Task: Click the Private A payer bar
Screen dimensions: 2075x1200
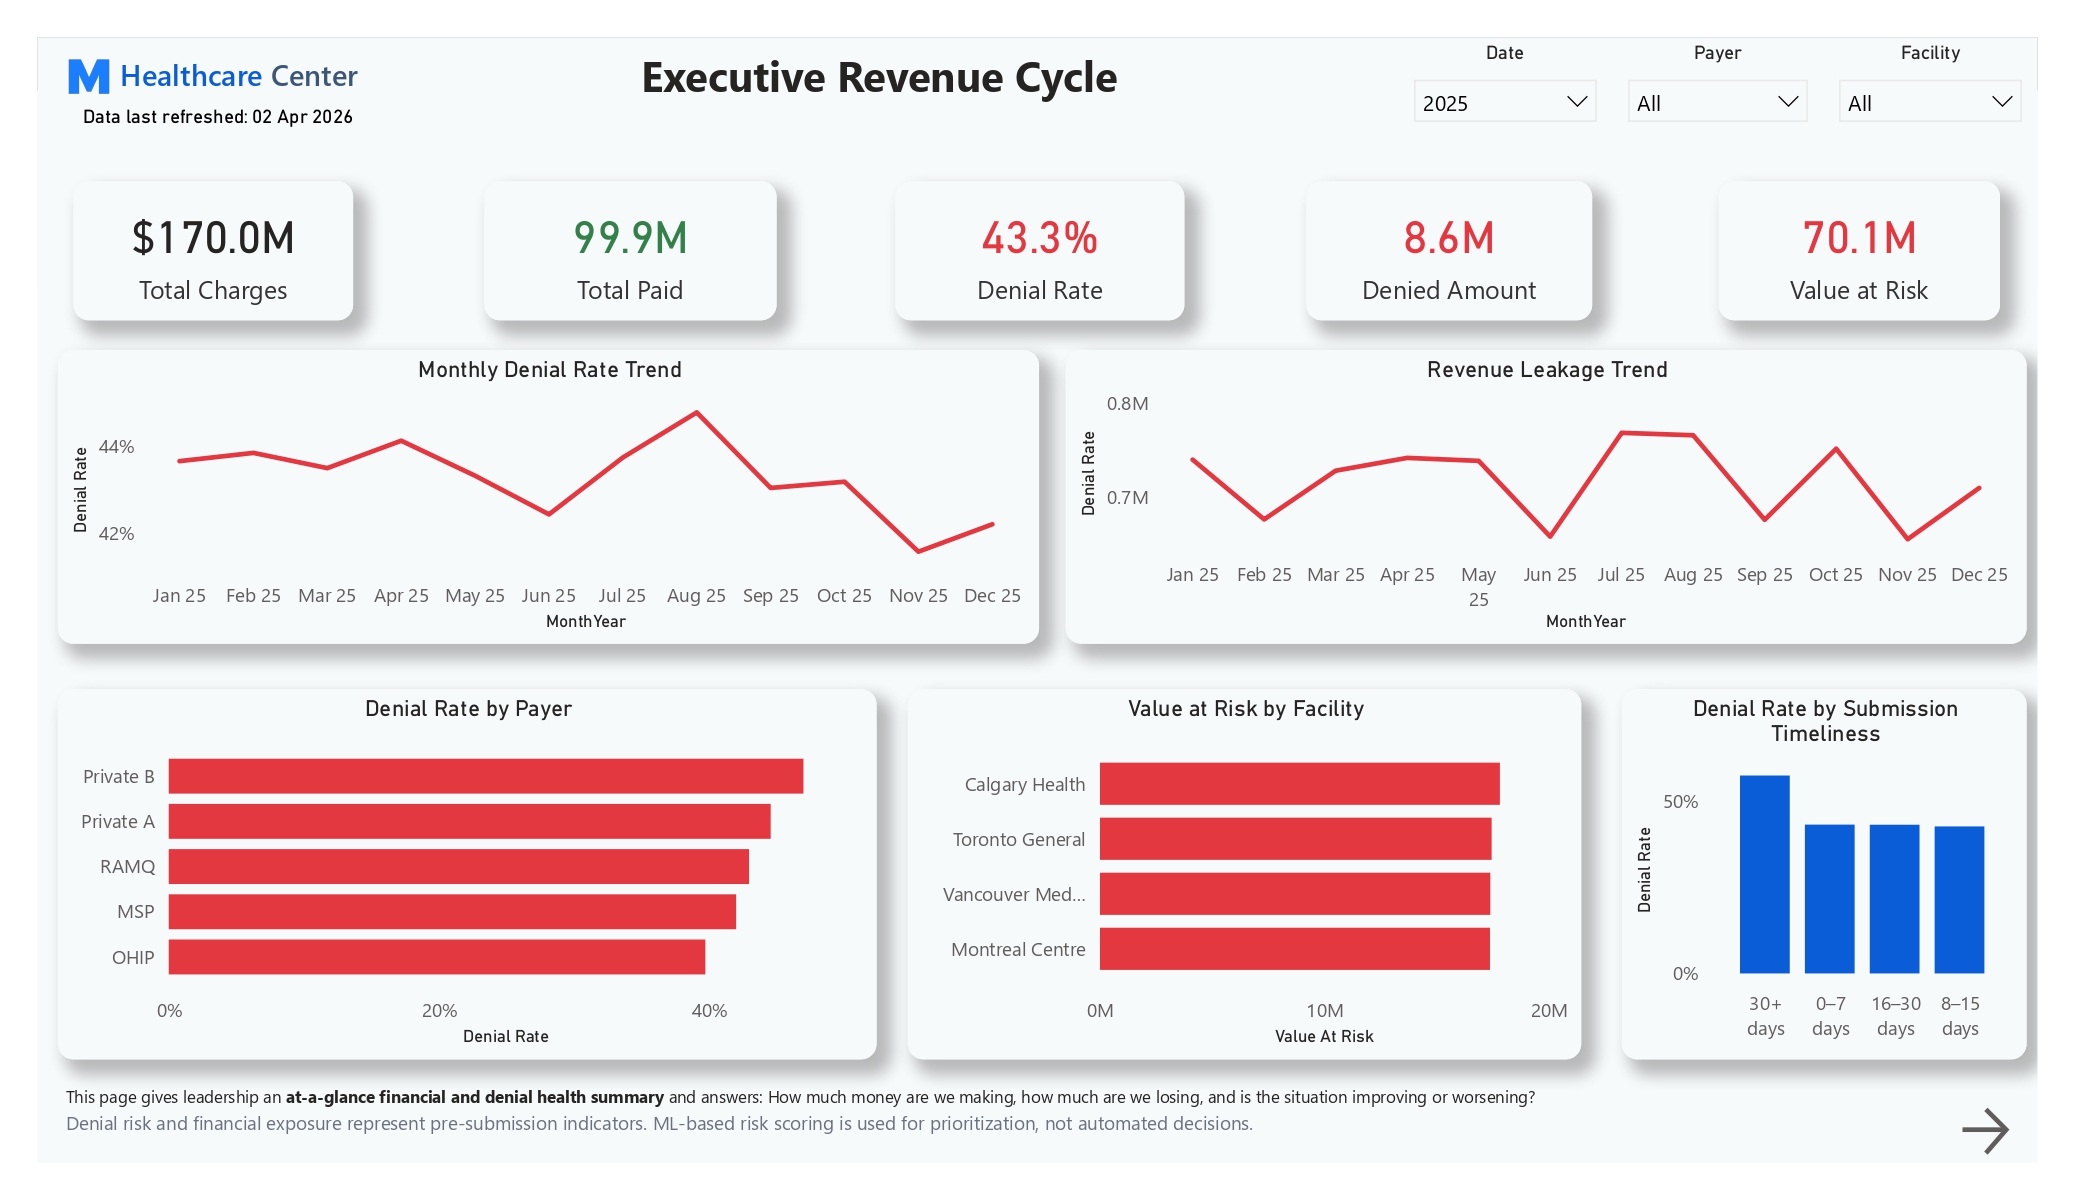Action: [470, 821]
